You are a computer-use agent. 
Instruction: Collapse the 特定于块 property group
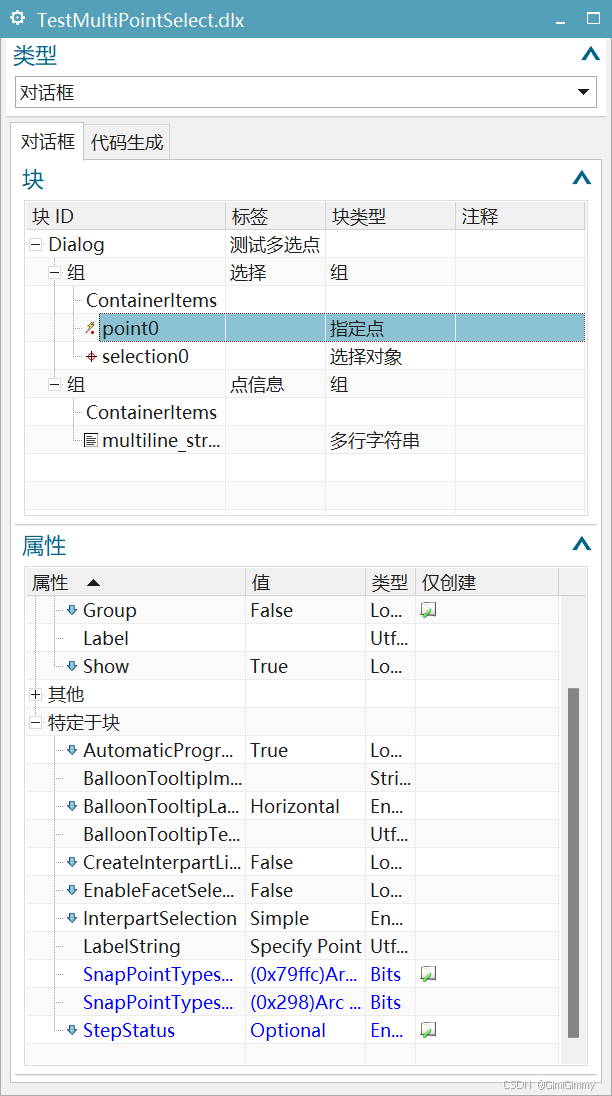point(36,722)
